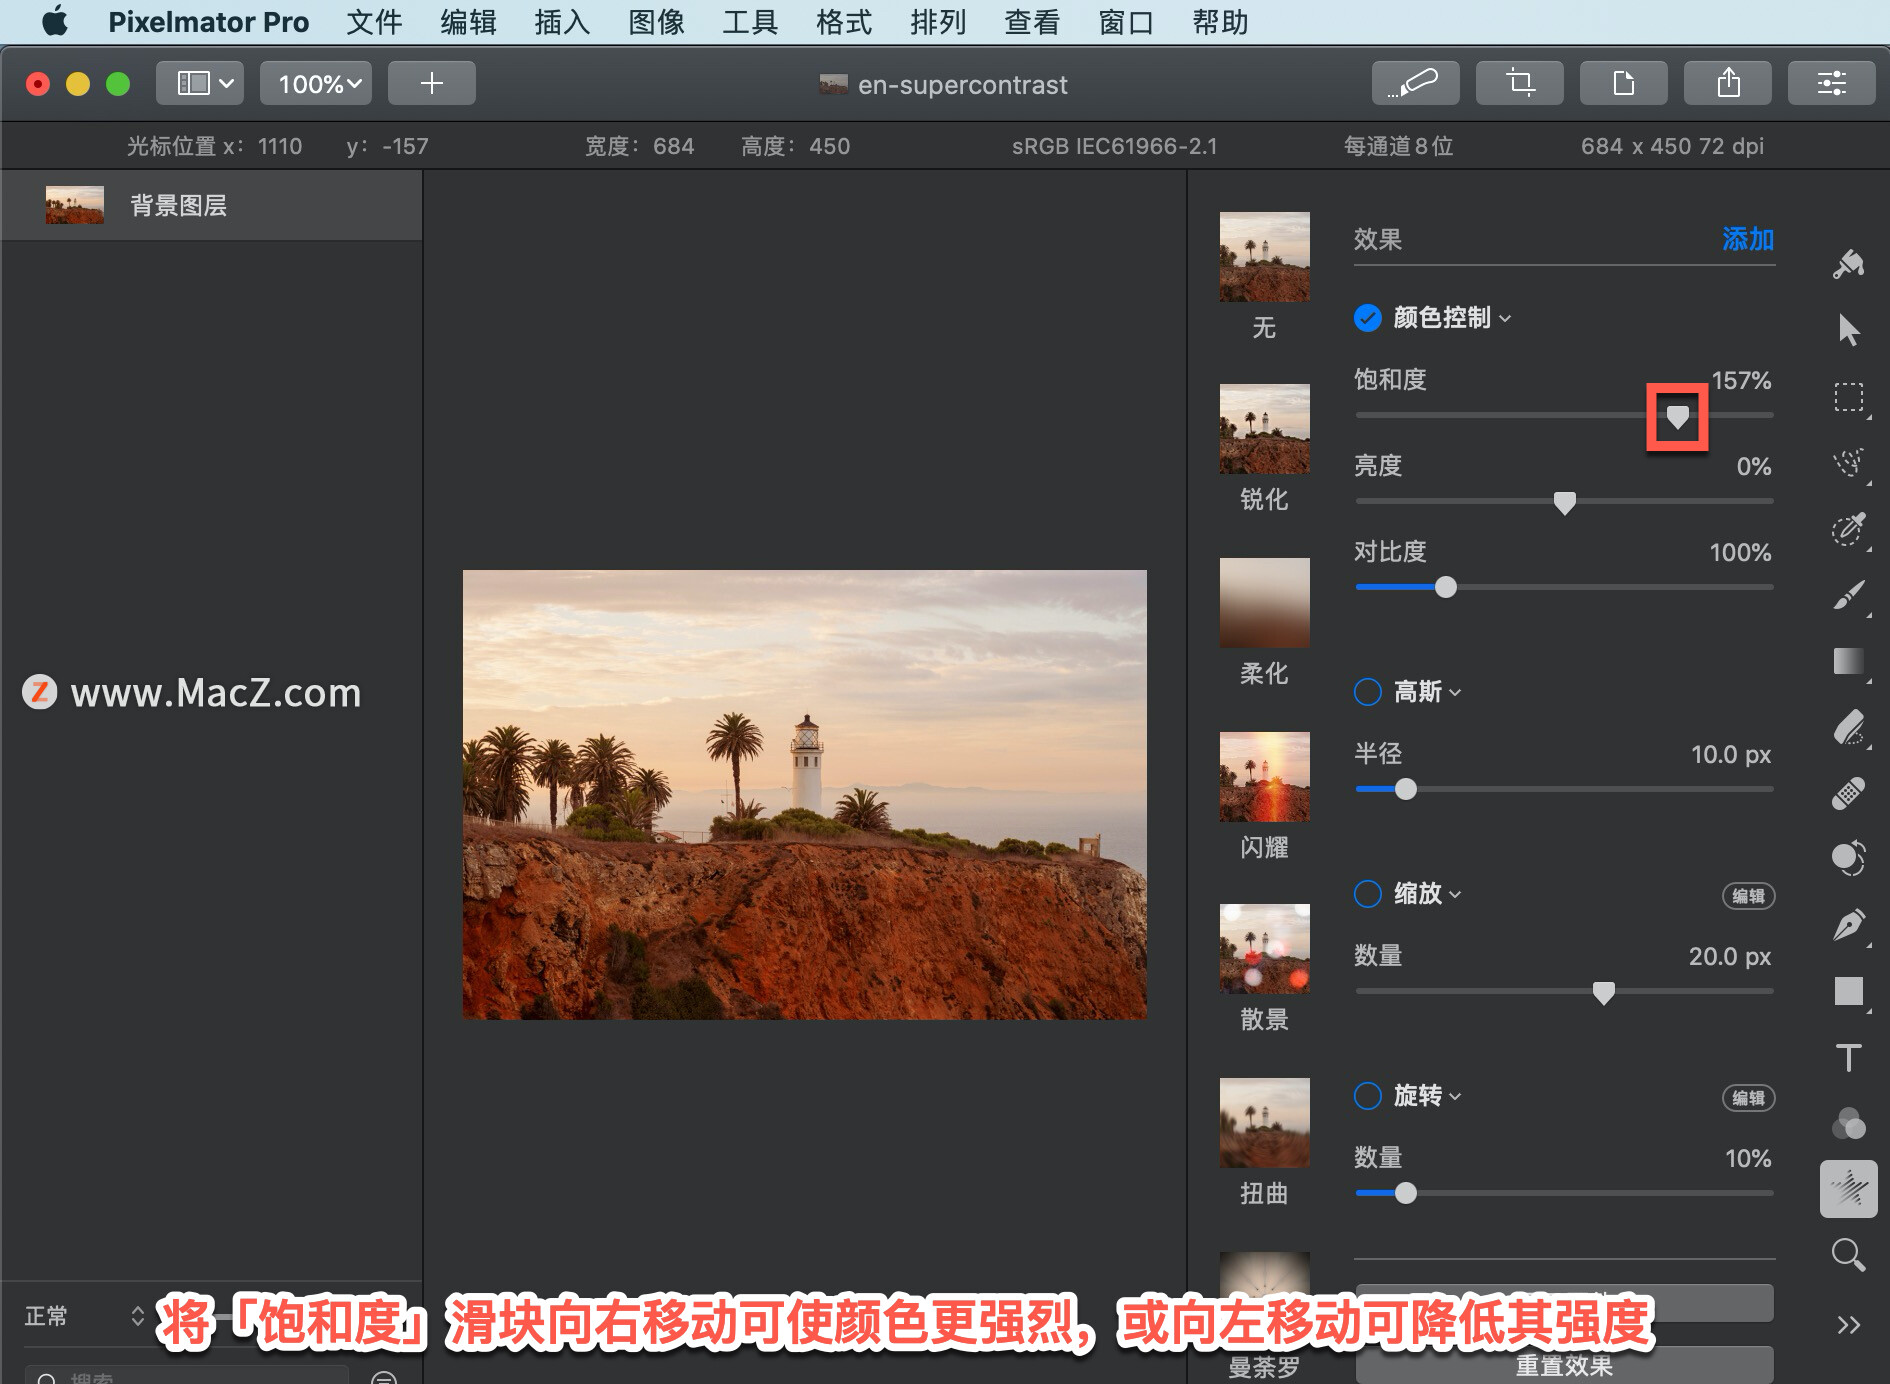Open the Apple menu
1890x1384 pixels.
(54, 21)
